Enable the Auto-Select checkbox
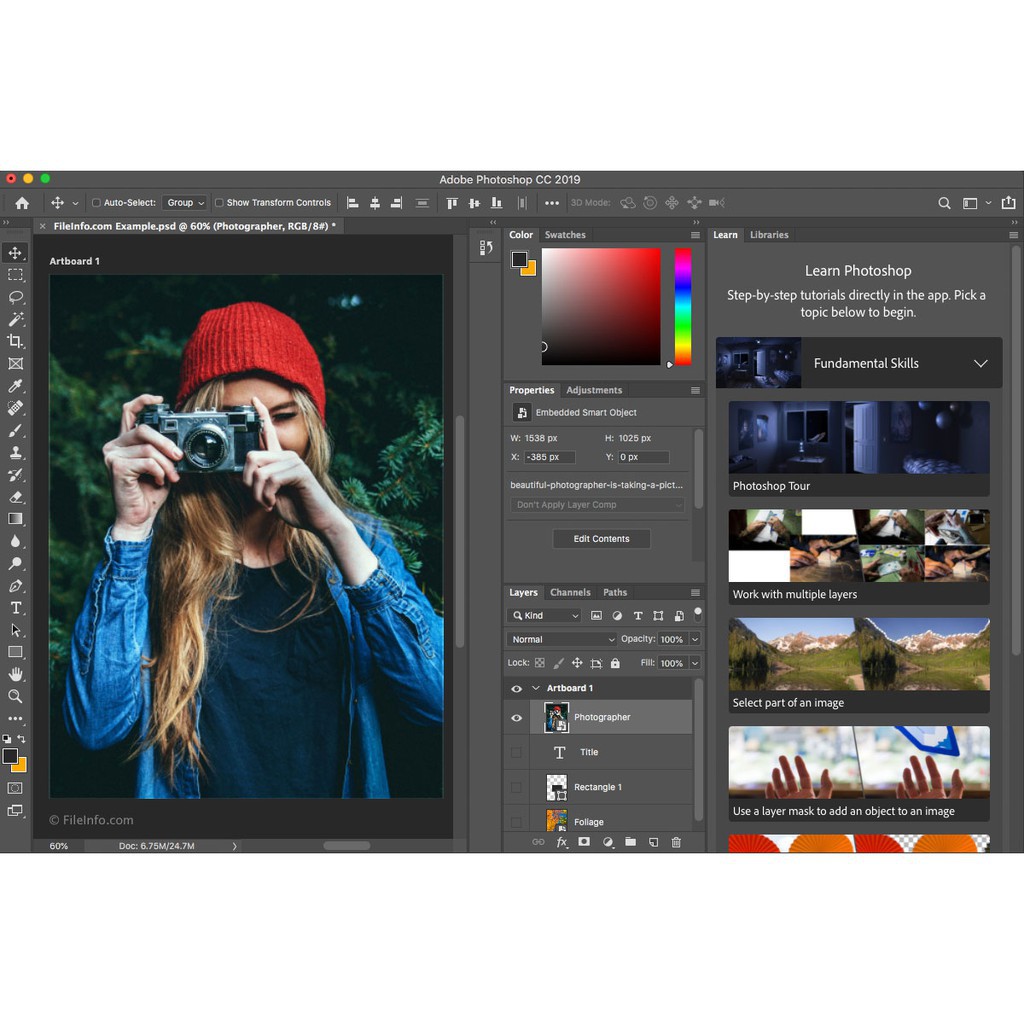 coord(97,203)
